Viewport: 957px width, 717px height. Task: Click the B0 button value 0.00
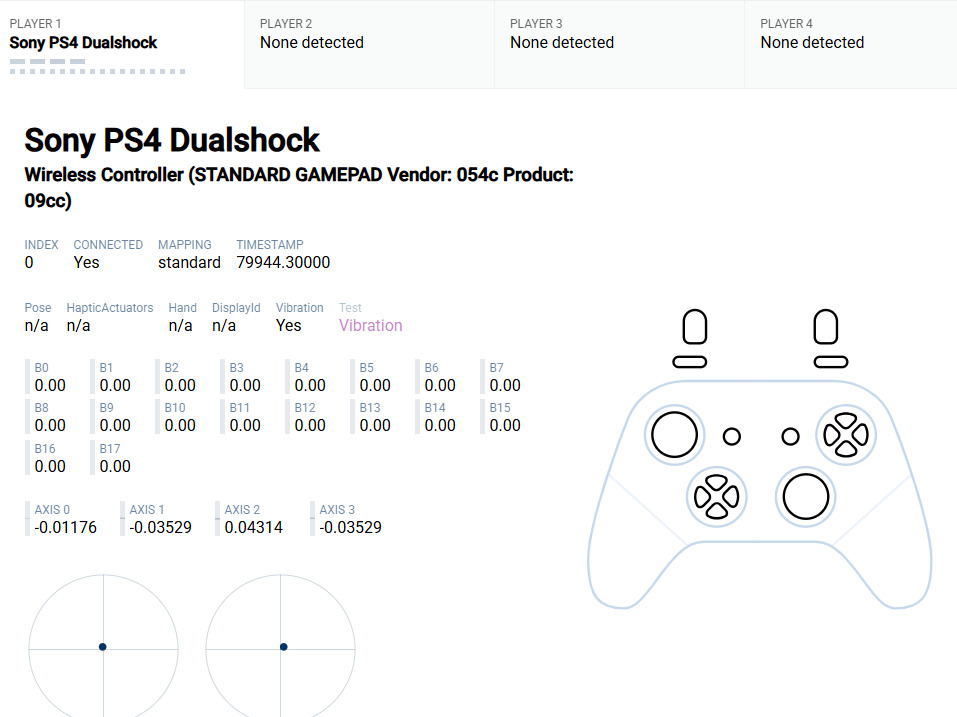point(50,386)
